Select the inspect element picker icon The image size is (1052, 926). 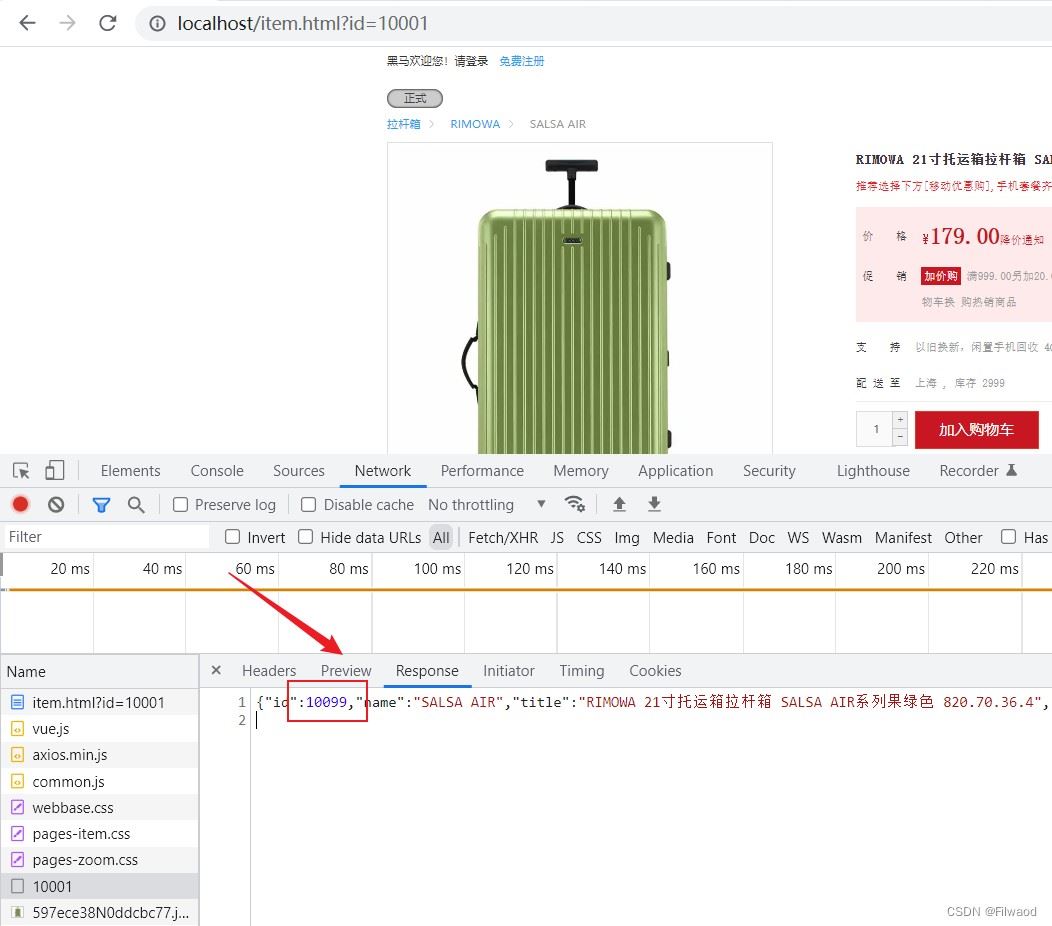click(21, 471)
